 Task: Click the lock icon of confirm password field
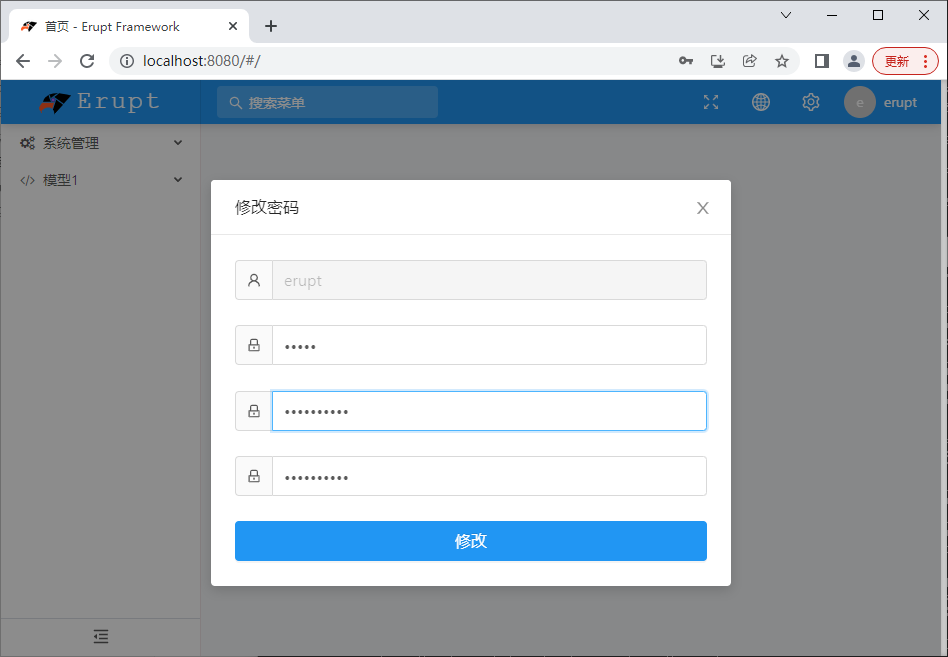[254, 476]
